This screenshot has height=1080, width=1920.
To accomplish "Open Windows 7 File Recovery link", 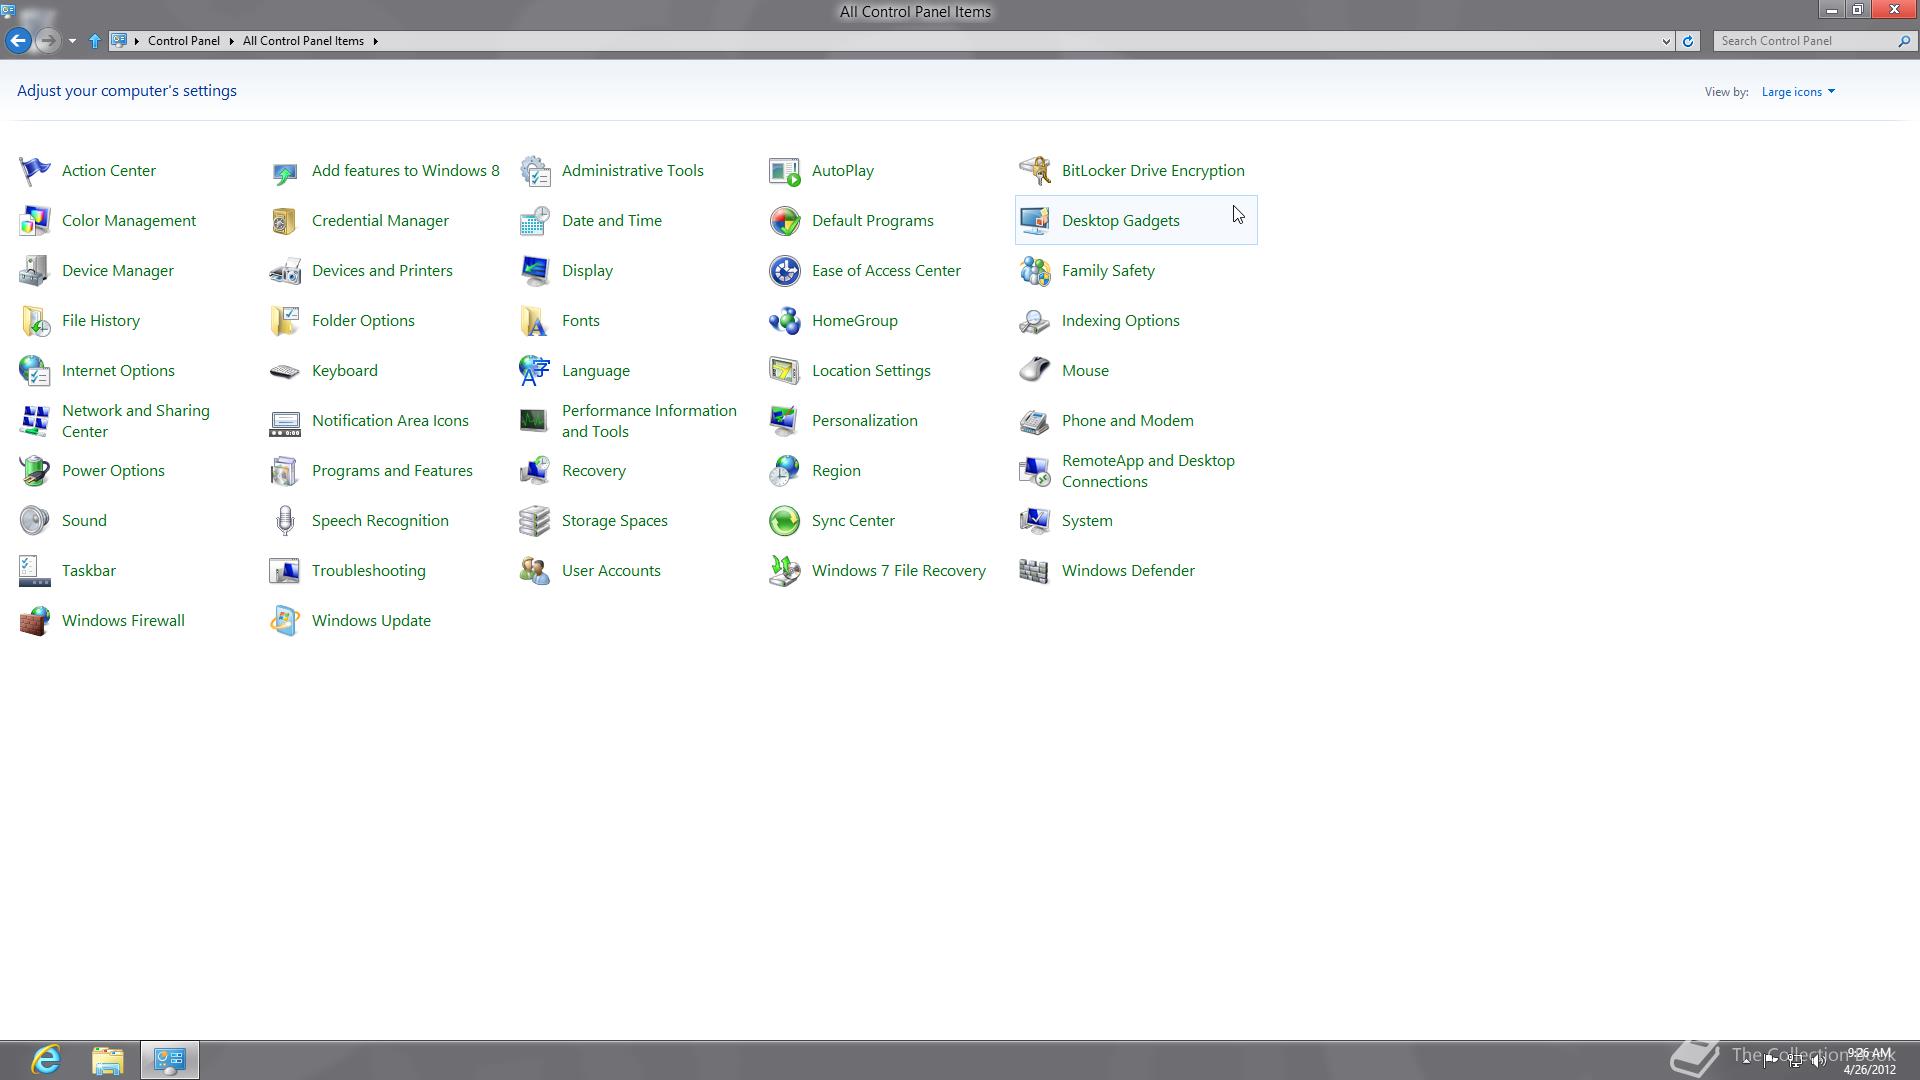I will coord(899,571).
